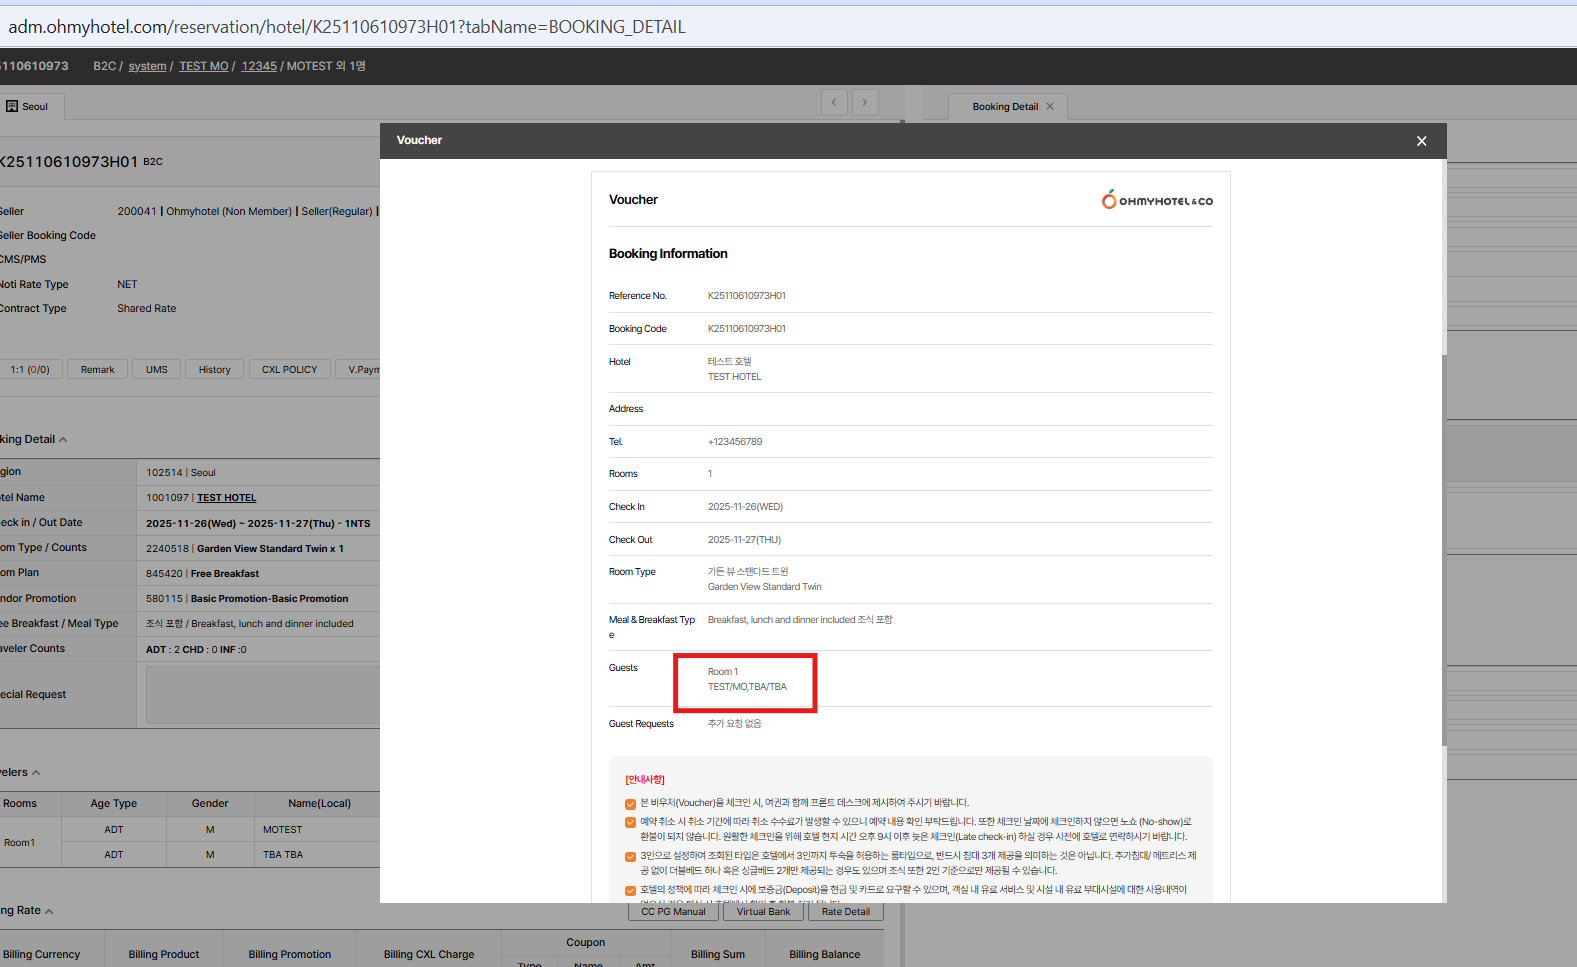Open the system breadcrumb link
1577x967 pixels.
pos(147,66)
